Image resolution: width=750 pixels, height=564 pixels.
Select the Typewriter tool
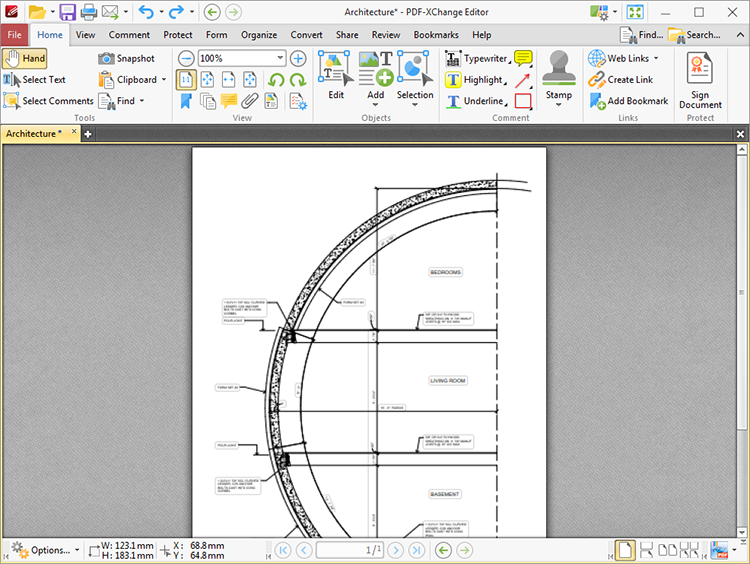477,58
